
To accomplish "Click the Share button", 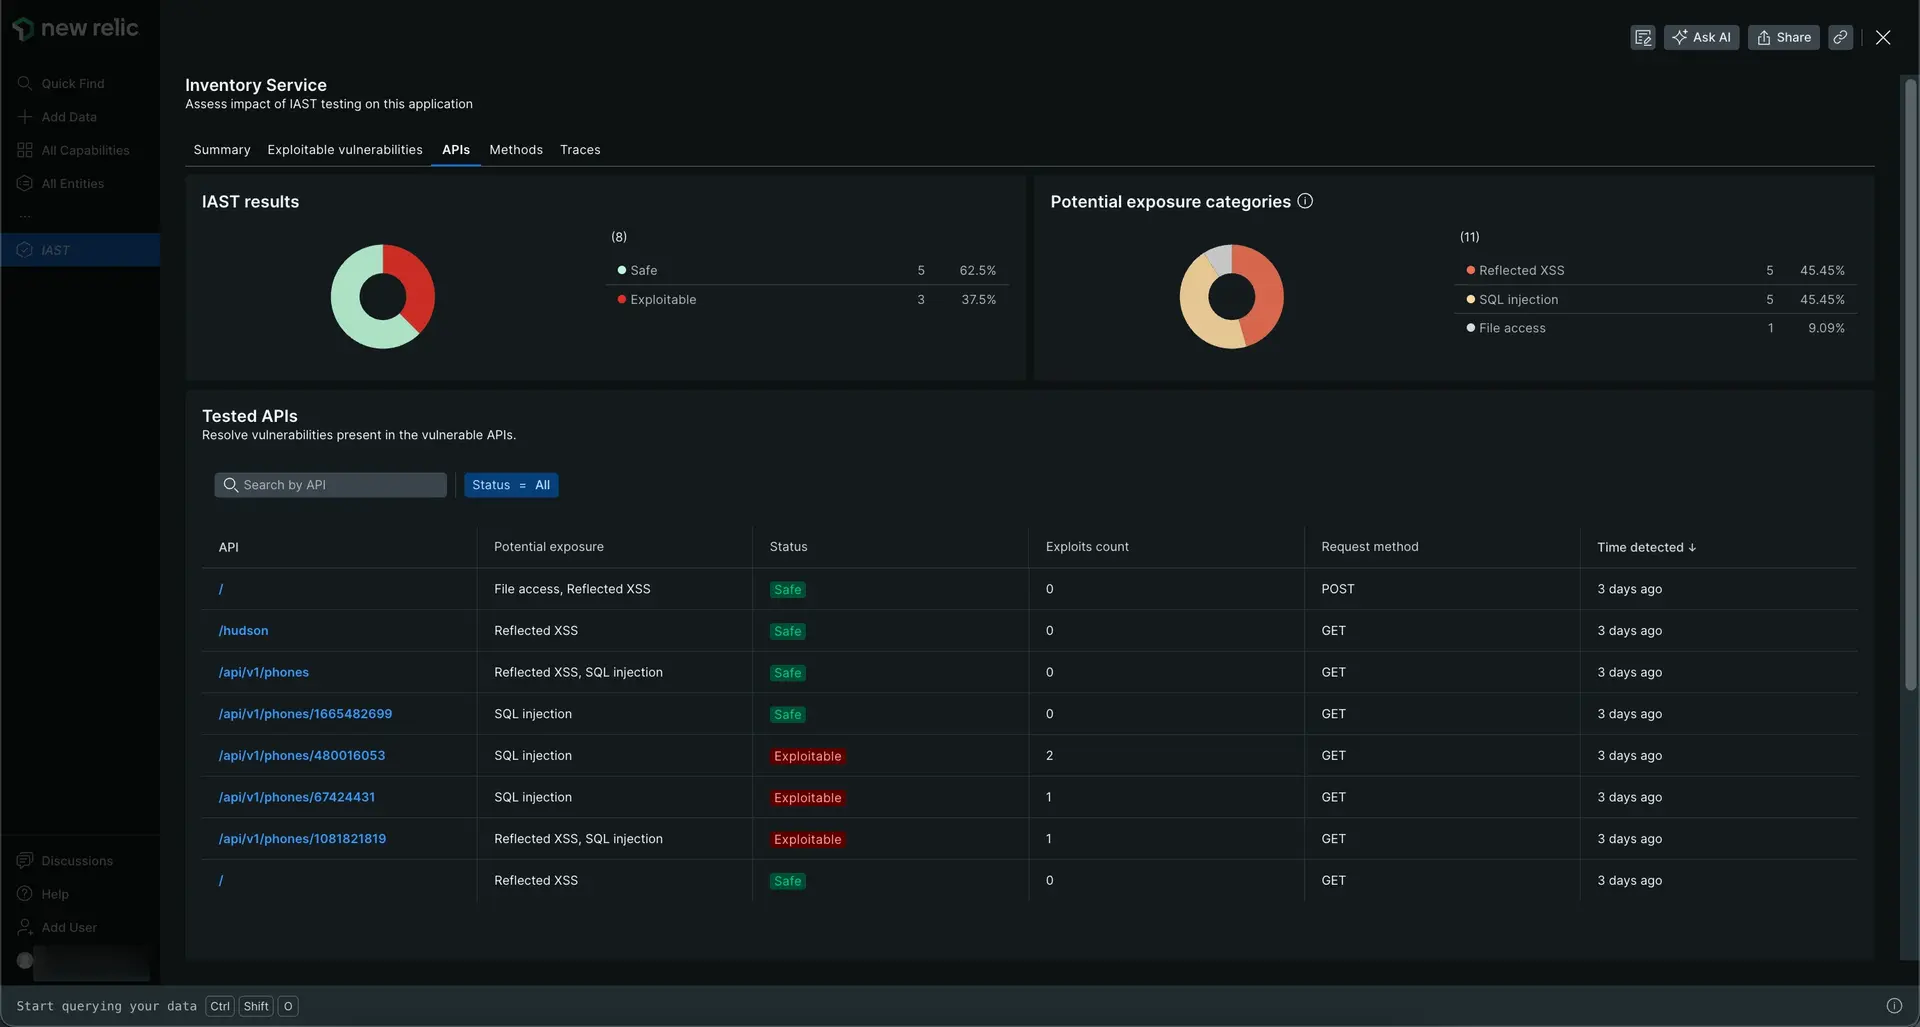I will (1783, 37).
